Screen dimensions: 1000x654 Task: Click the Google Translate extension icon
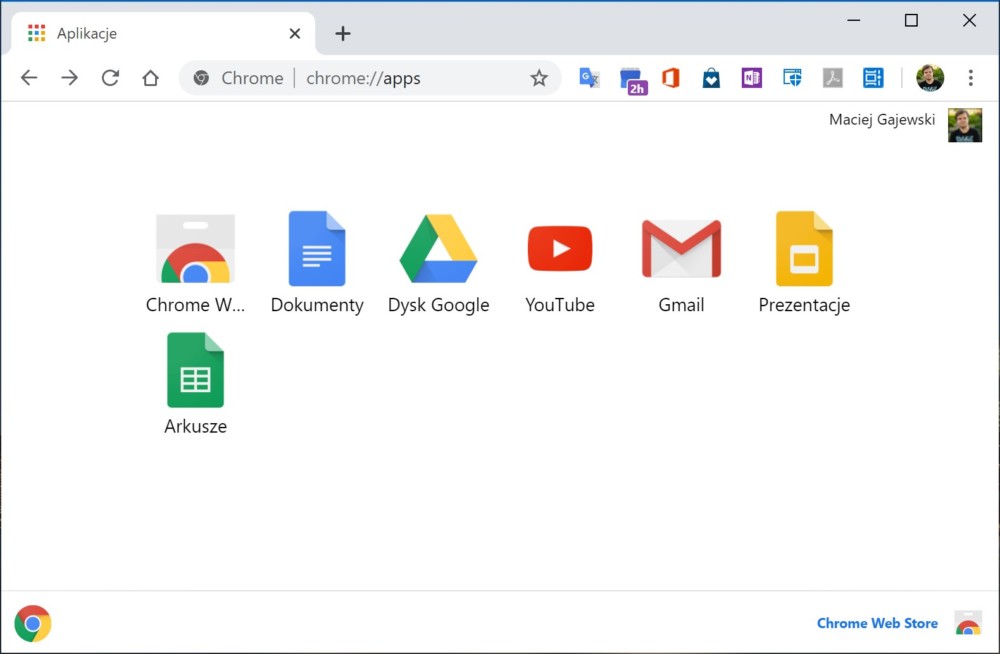589,78
